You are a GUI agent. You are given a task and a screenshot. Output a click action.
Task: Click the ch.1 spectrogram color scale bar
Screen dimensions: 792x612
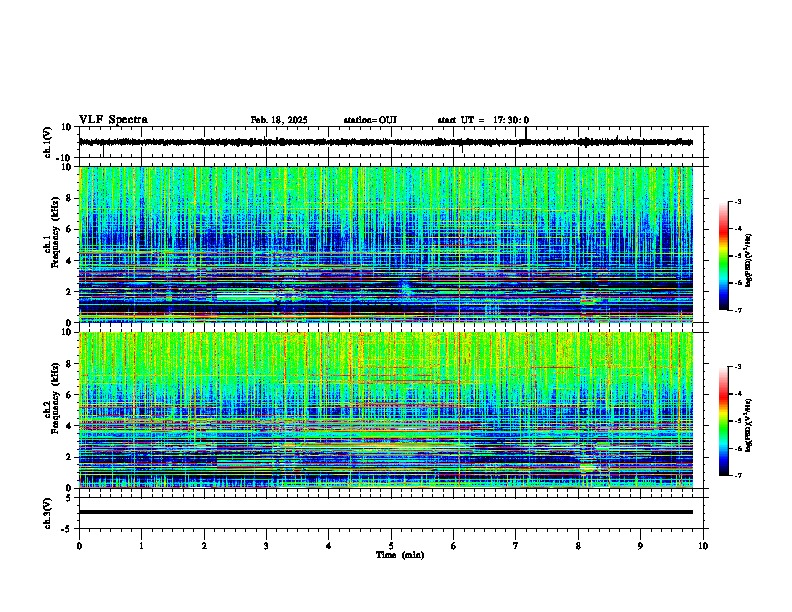pyautogui.click(x=724, y=256)
